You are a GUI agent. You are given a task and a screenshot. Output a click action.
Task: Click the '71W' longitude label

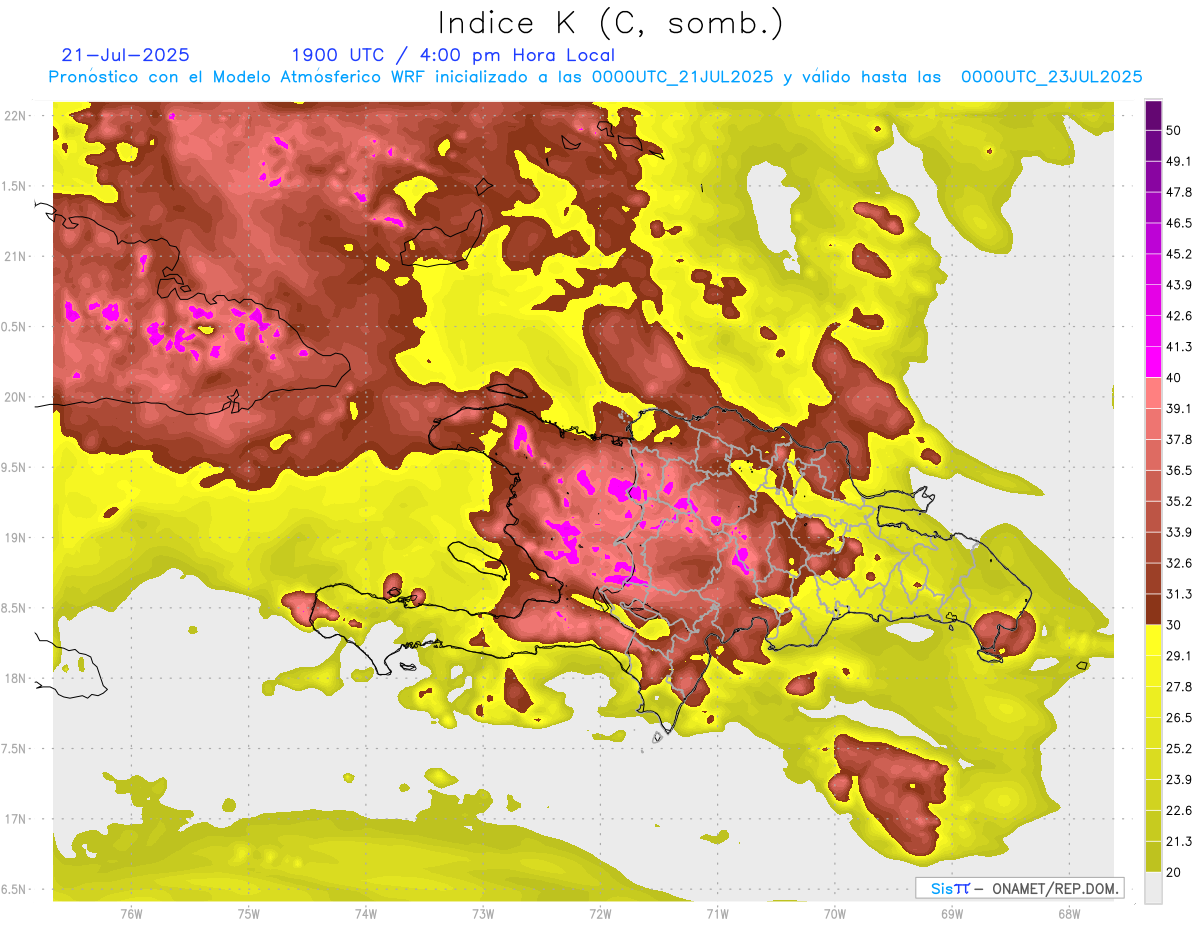click(x=717, y=914)
